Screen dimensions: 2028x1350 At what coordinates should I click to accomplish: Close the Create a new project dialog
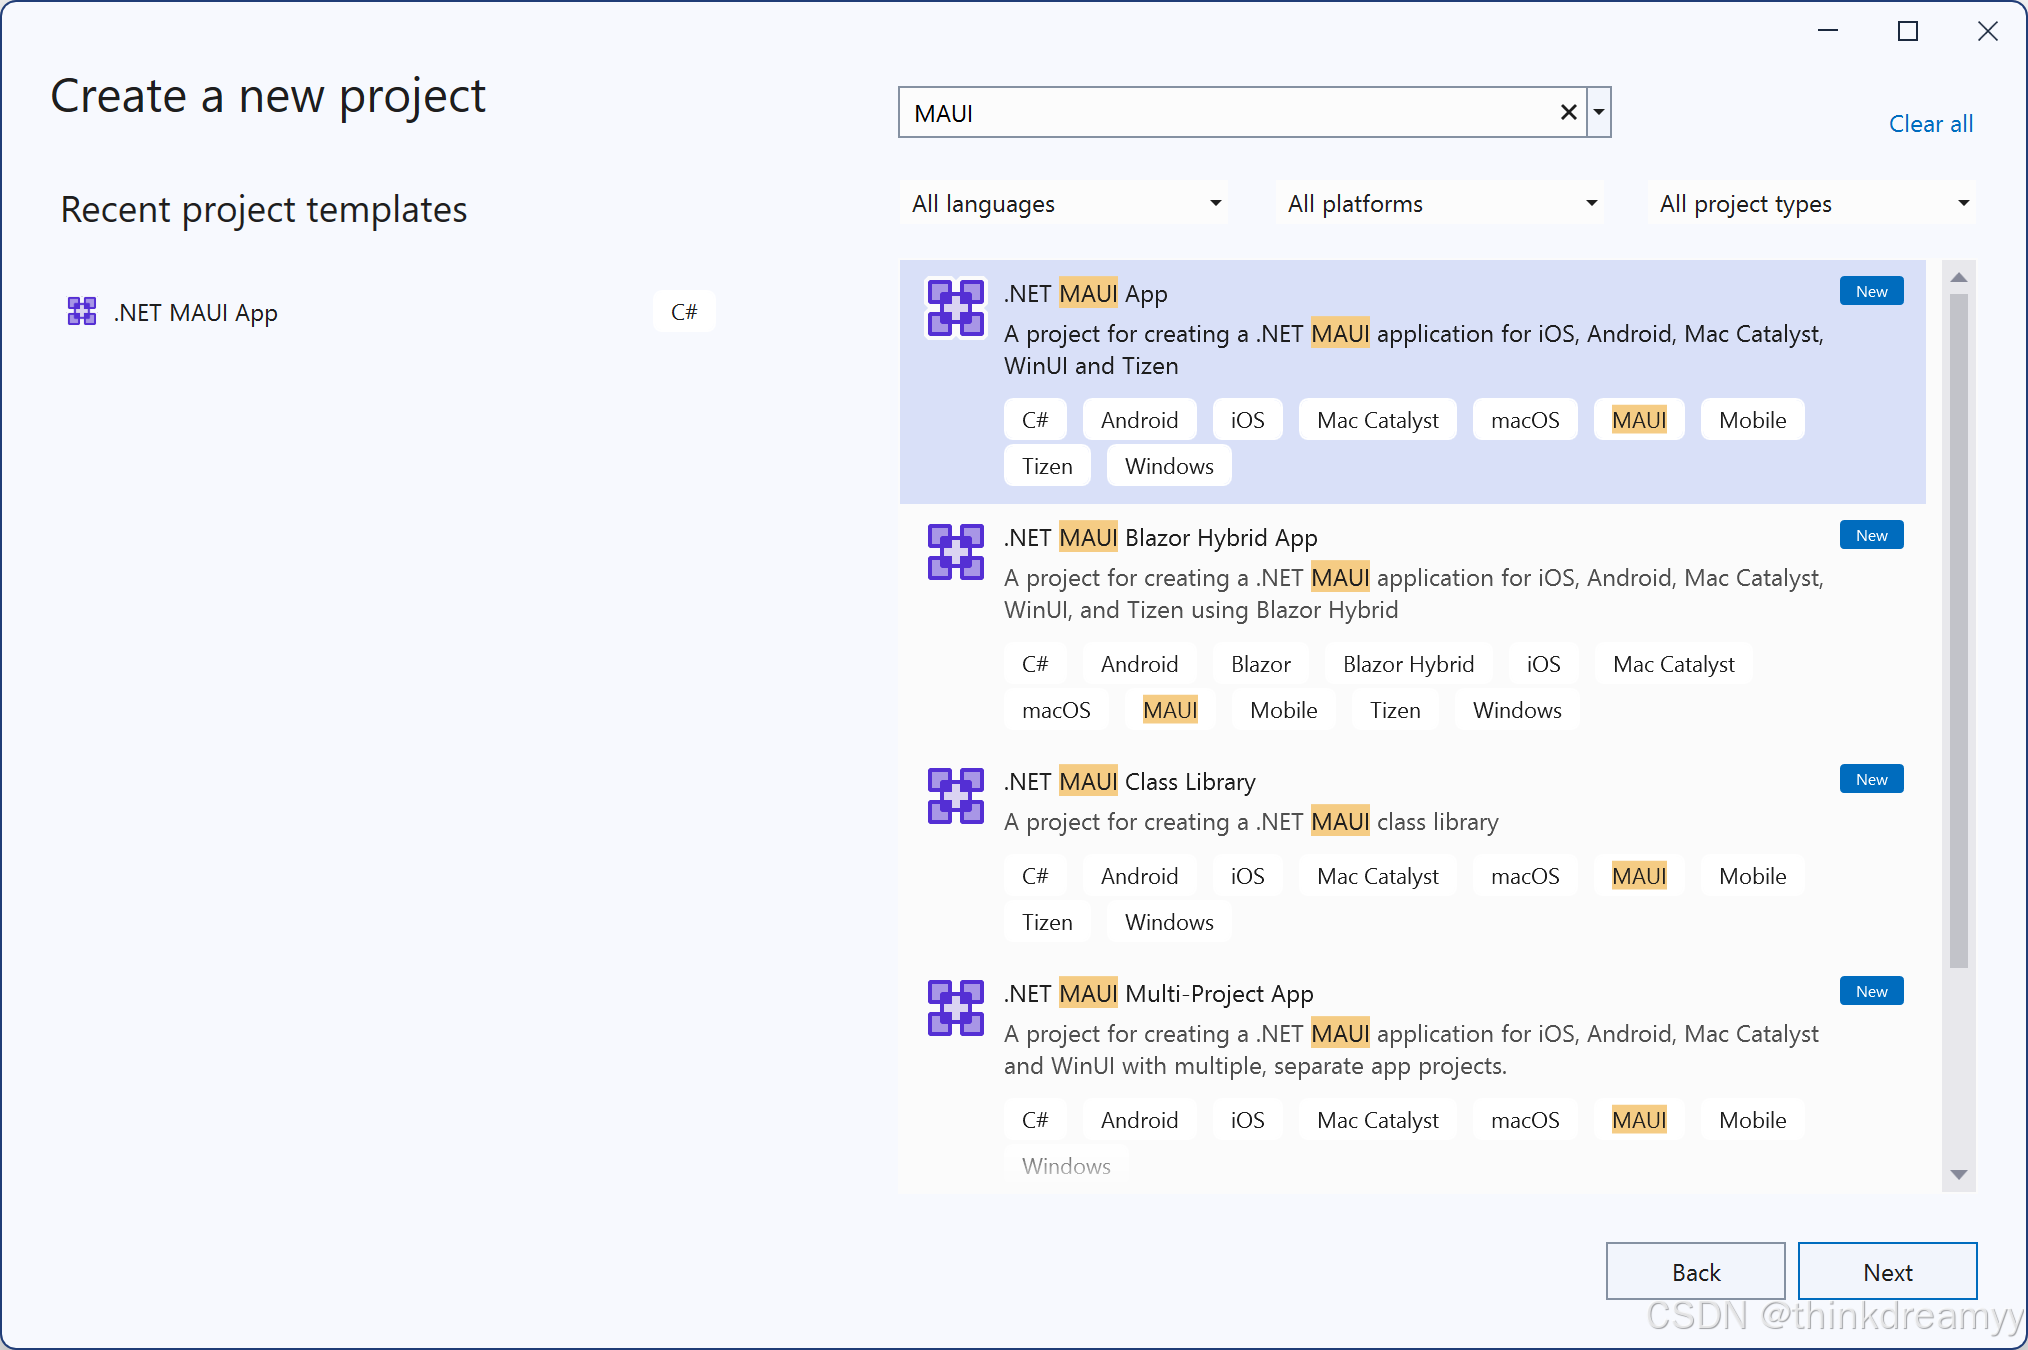pyautogui.click(x=1988, y=32)
